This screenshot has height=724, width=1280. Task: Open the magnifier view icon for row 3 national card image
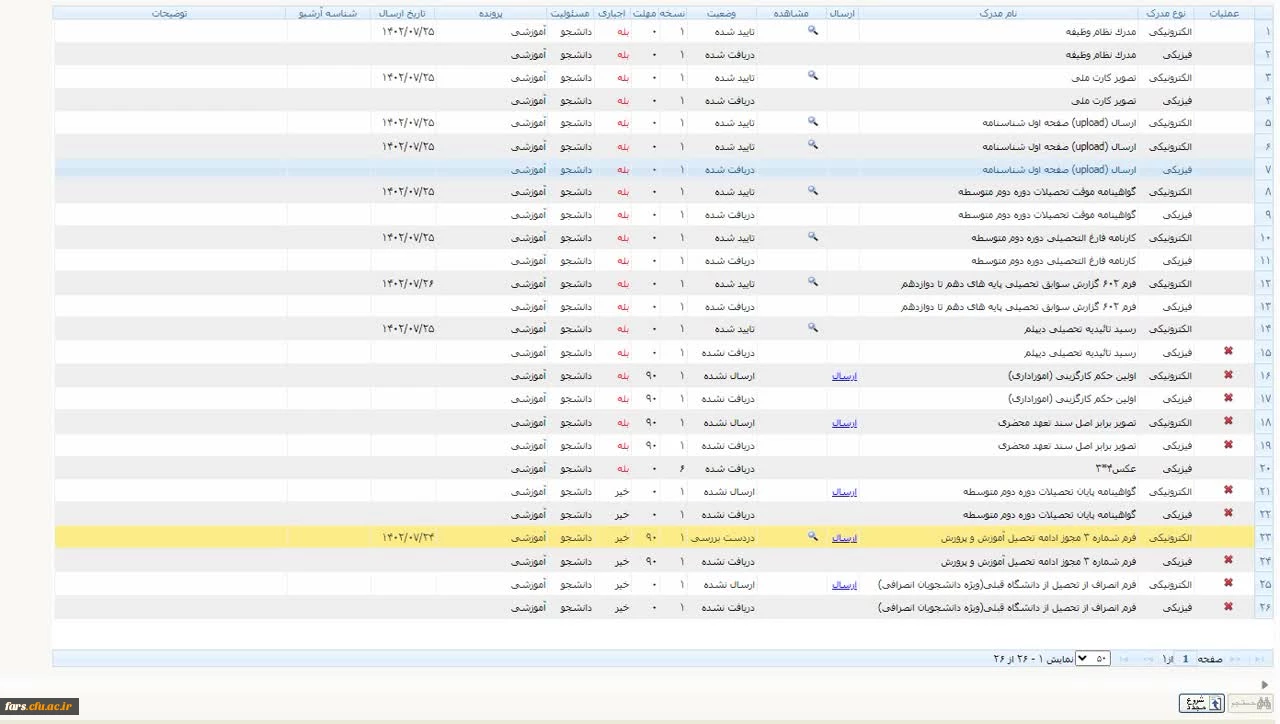[x=813, y=76]
